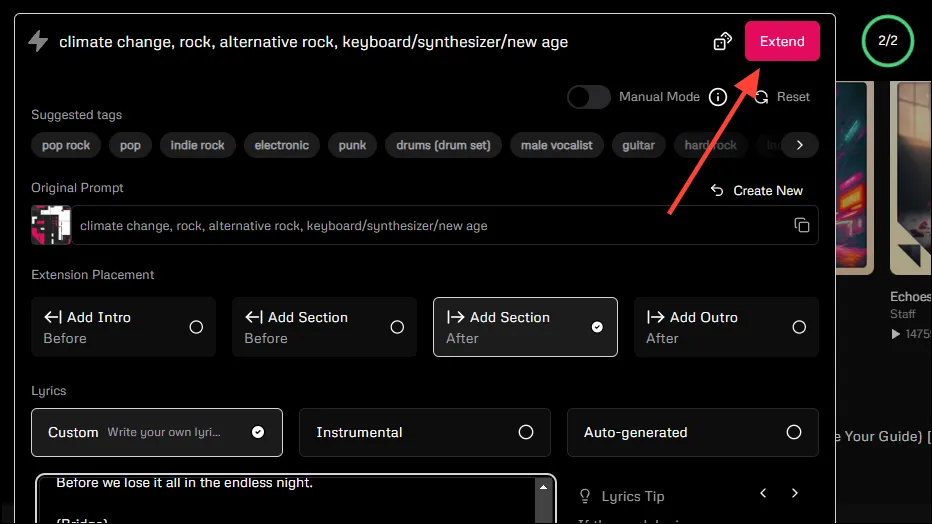Copy the original prompt with copy icon
The image size is (932, 524).
pos(802,225)
